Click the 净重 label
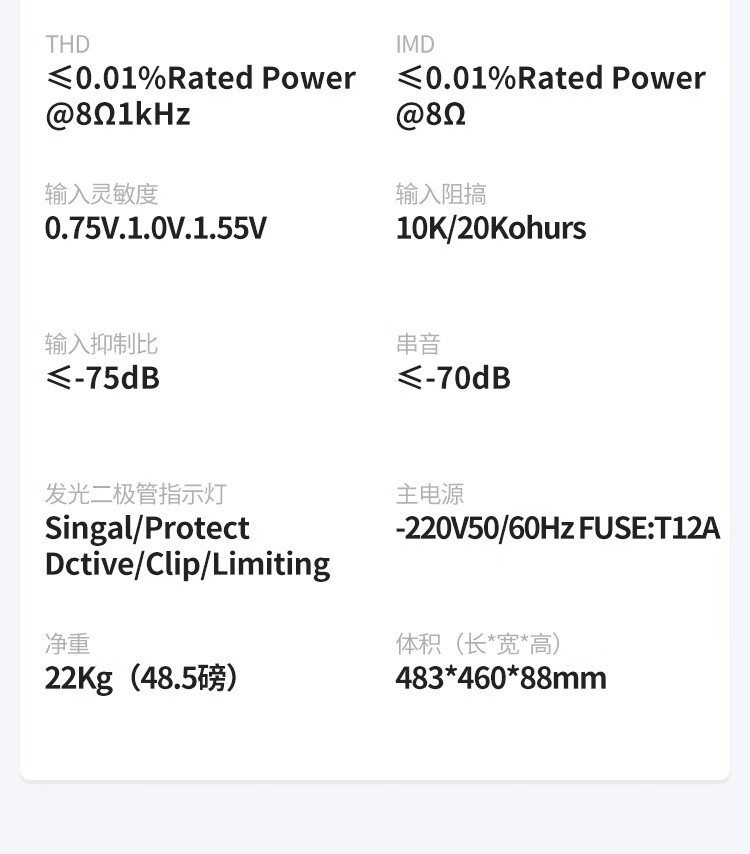Image resolution: width=750 pixels, height=854 pixels. coord(67,644)
